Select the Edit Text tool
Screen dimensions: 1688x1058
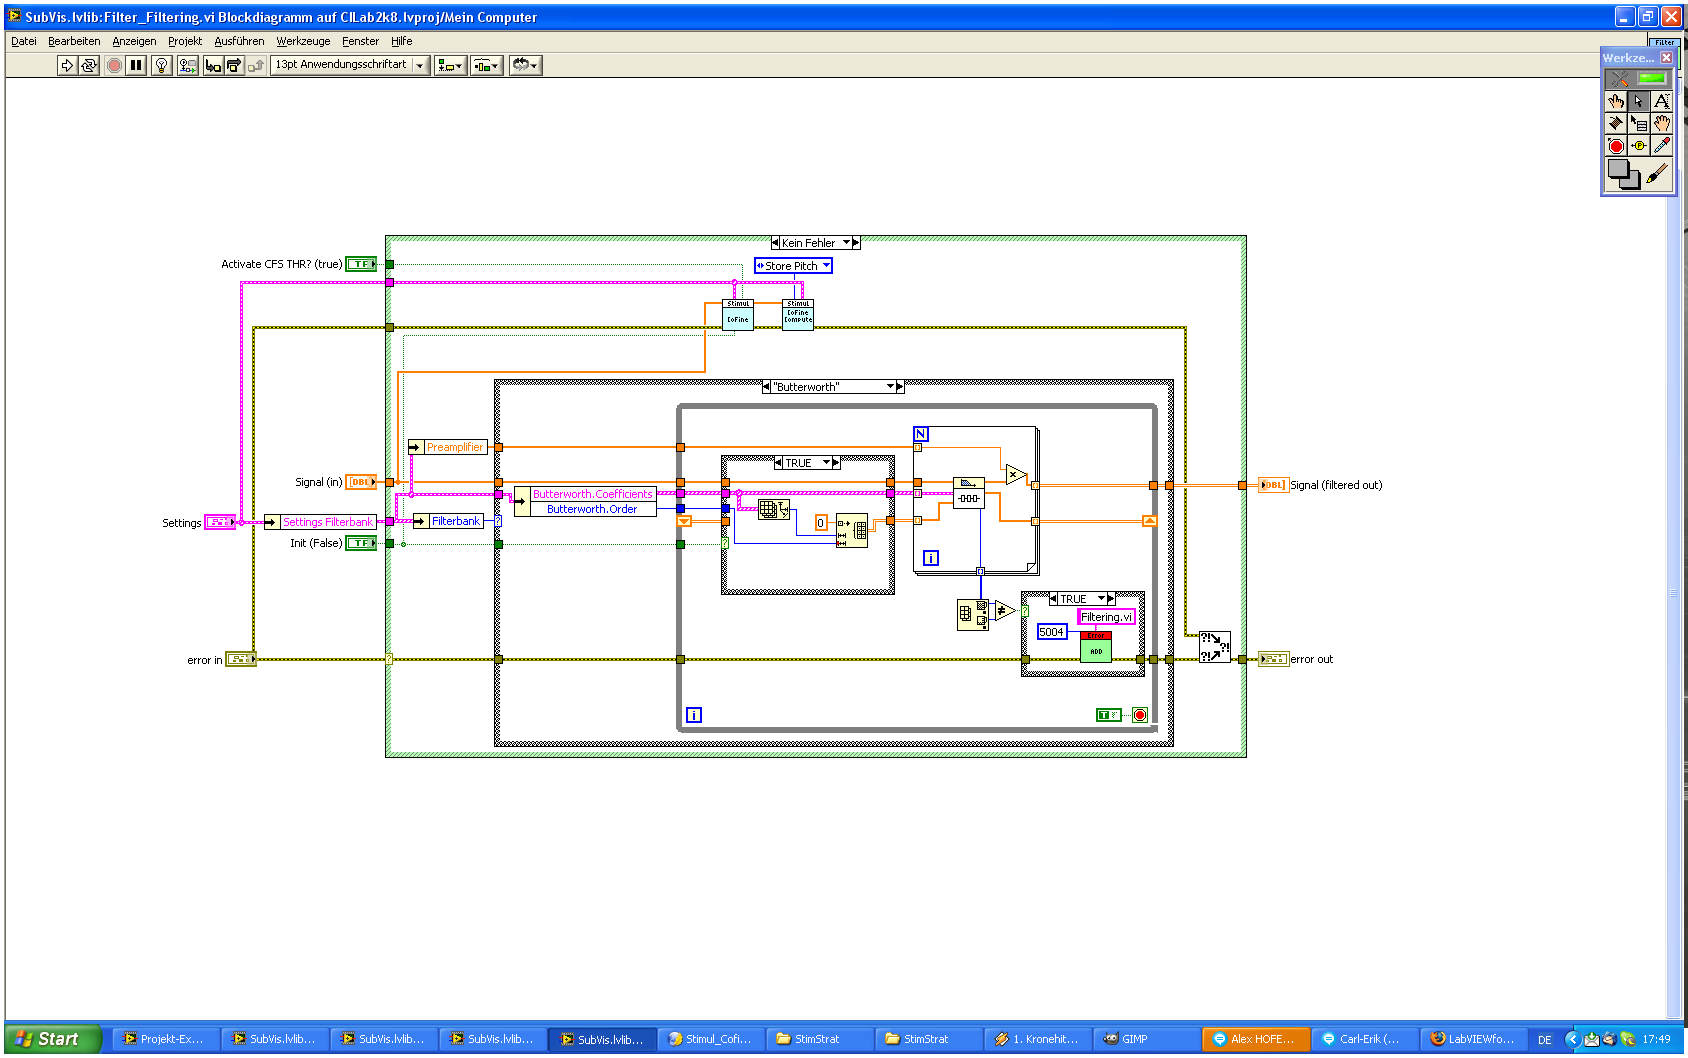pyautogui.click(x=1661, y=101)
